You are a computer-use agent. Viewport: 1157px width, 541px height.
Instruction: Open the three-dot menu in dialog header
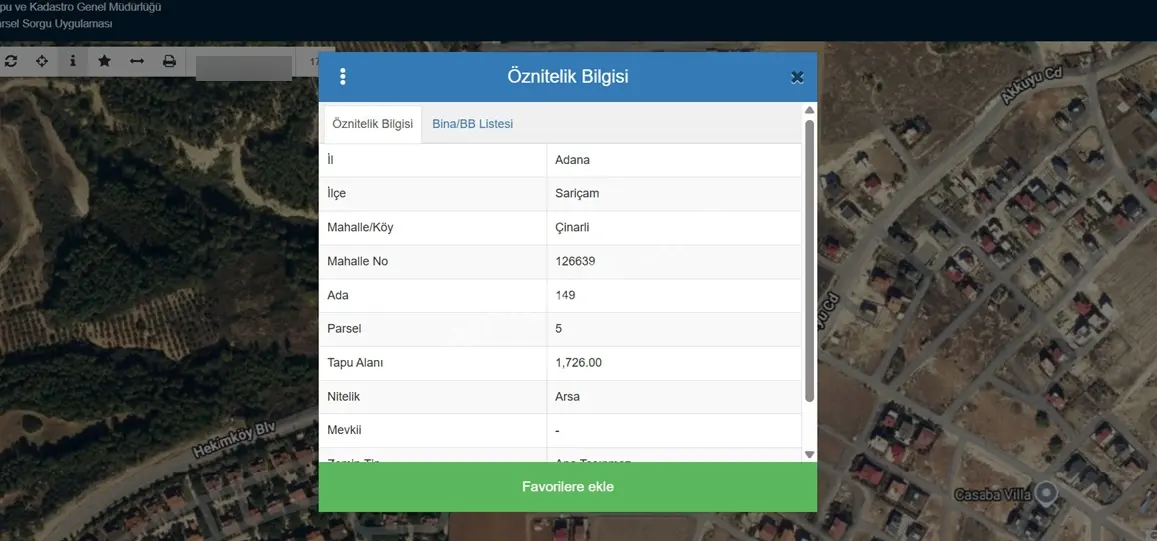click(x=342, y=77)
